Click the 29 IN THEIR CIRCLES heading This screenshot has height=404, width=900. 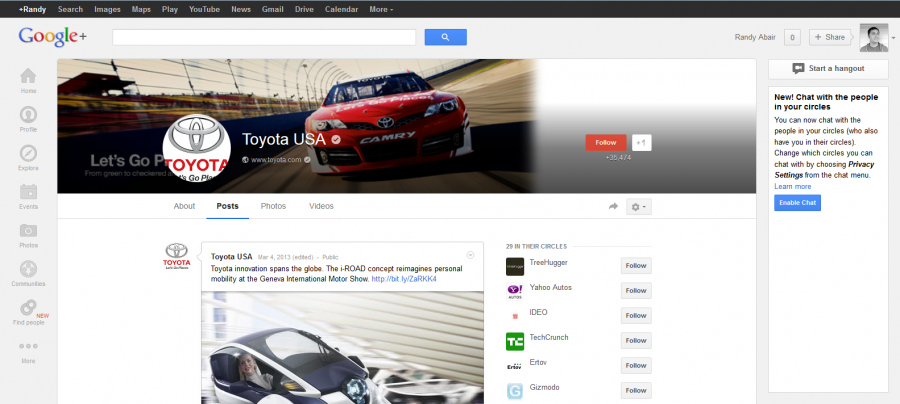coord(536,246)
